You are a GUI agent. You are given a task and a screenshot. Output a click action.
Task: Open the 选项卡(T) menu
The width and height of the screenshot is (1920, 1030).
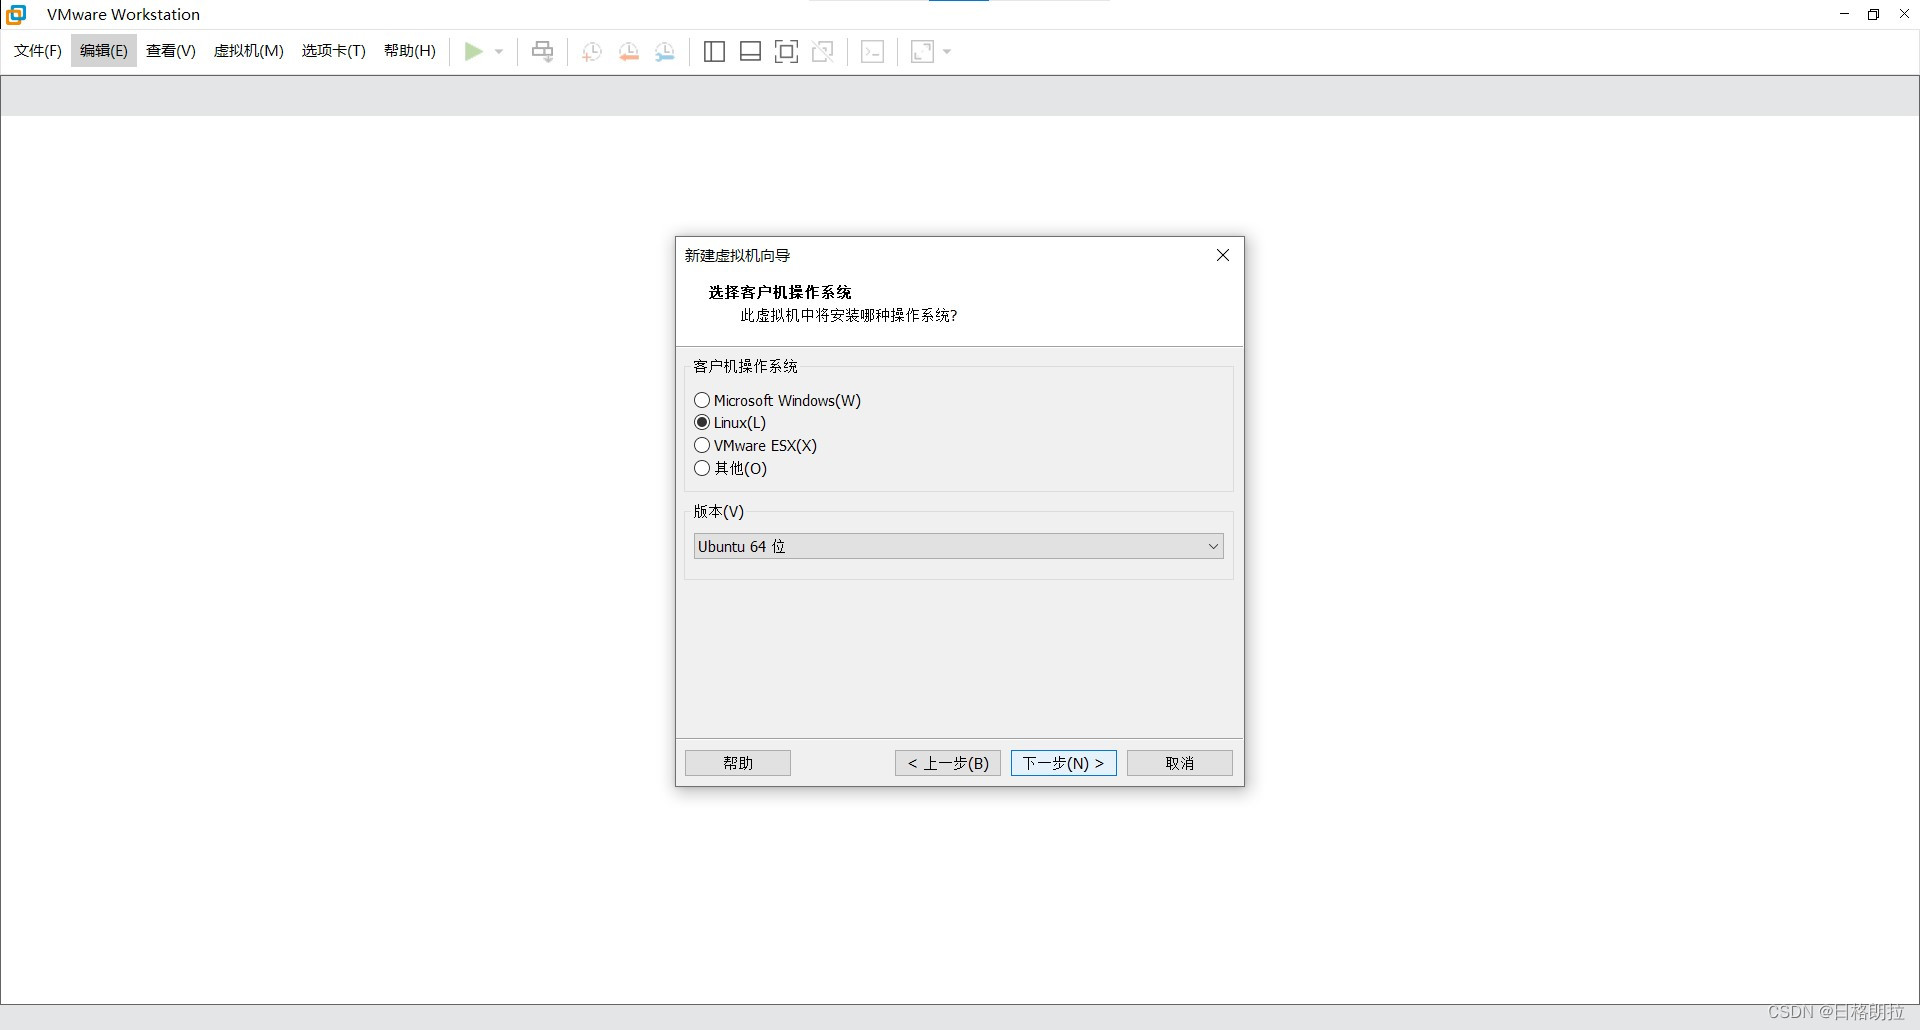(334, 51)
